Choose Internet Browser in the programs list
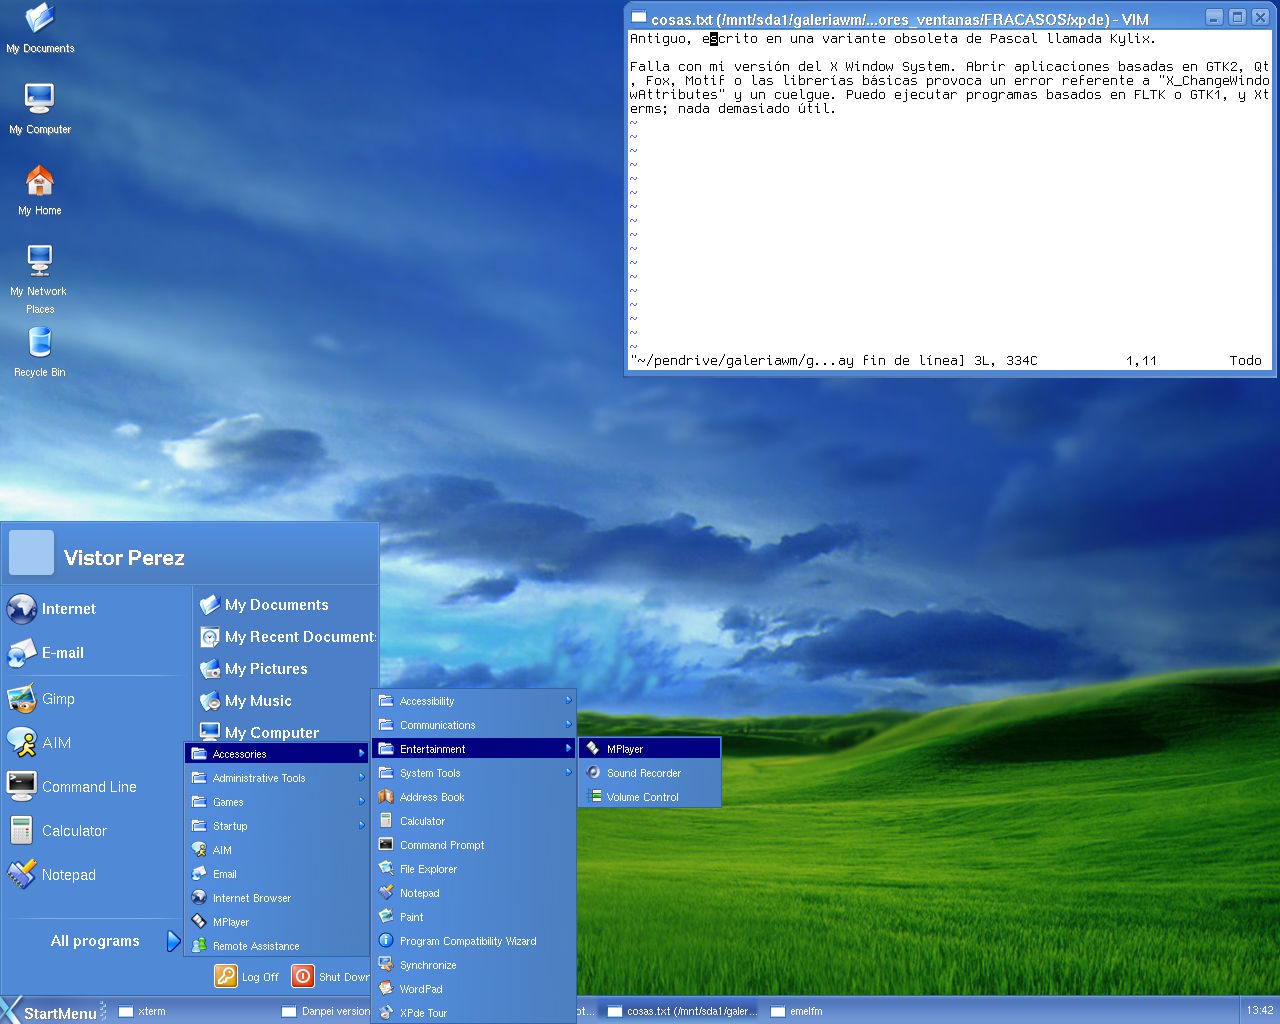 click(277, 897)
